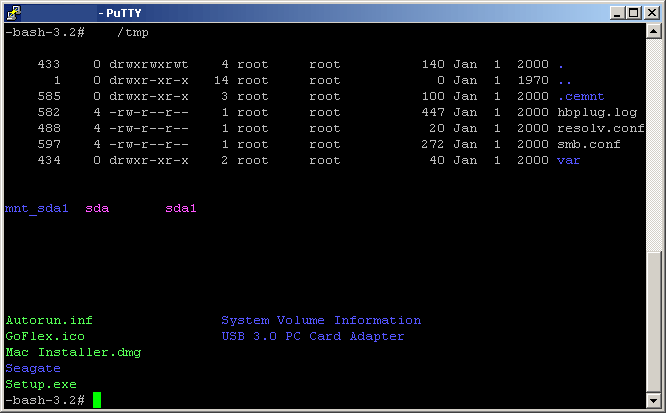Screen dimensions: 666x413
Task: Click the magenta sda1 device entry
Action: (181, 209)
